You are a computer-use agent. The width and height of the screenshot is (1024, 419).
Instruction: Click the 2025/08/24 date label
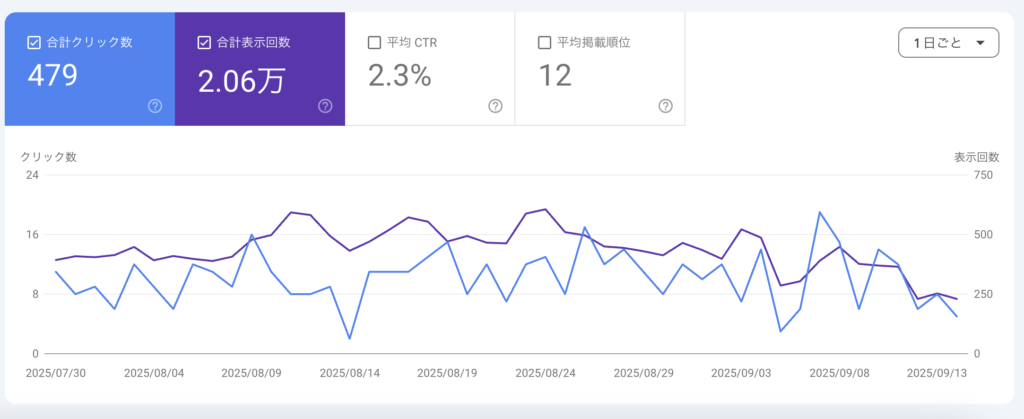(x=545, y=373)
